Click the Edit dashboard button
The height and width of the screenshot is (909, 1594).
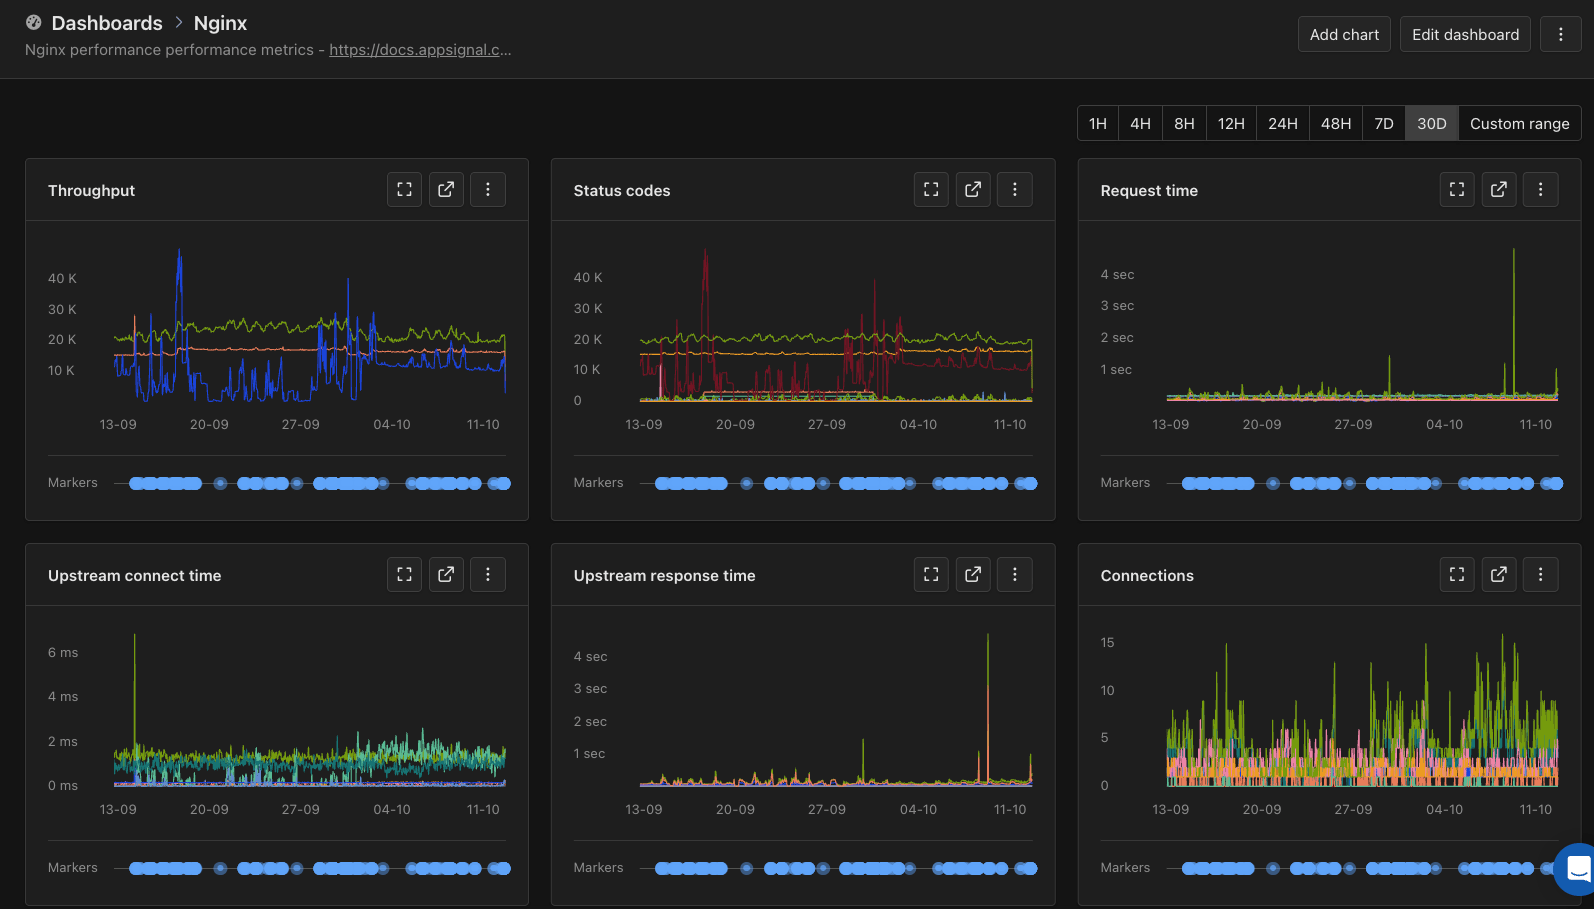(x=1465, y=34)
